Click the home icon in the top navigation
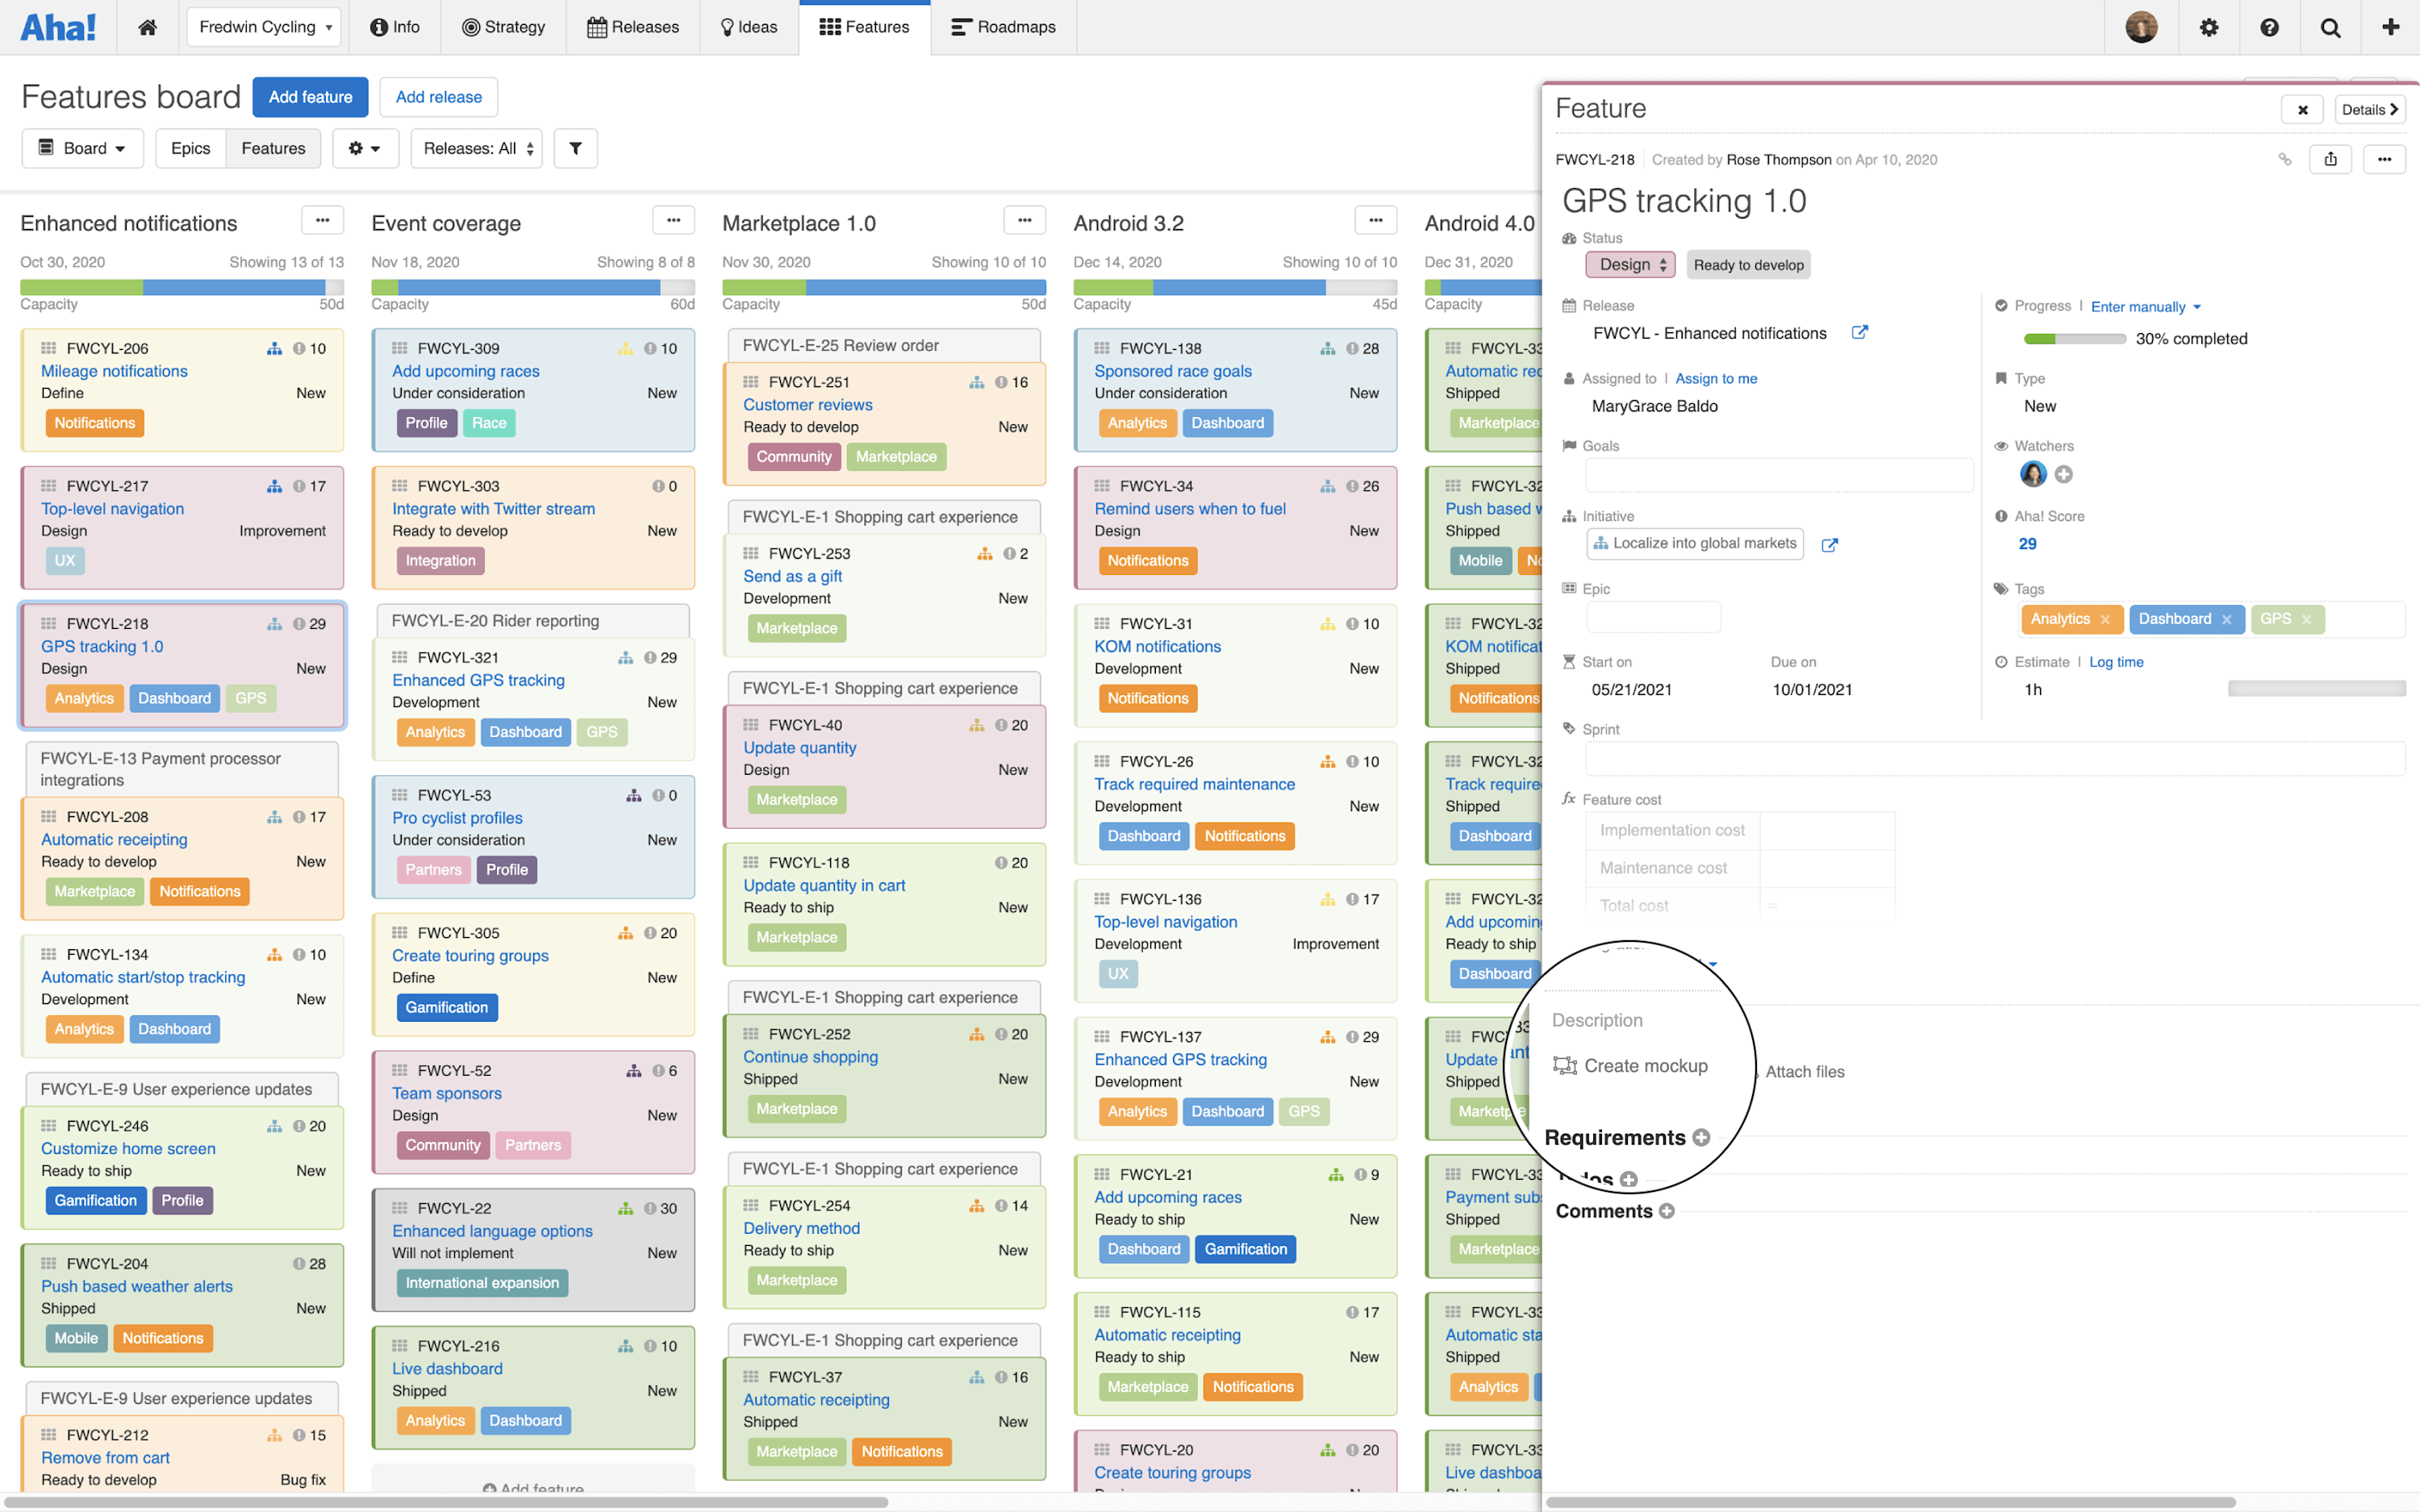The image size is (2420, 1512). (147, 27)
